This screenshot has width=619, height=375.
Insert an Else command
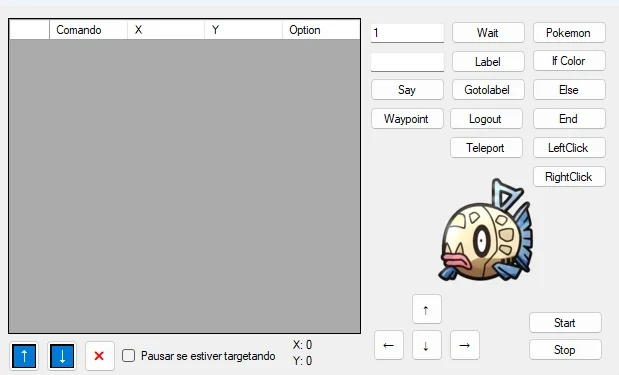pos(569,90)
